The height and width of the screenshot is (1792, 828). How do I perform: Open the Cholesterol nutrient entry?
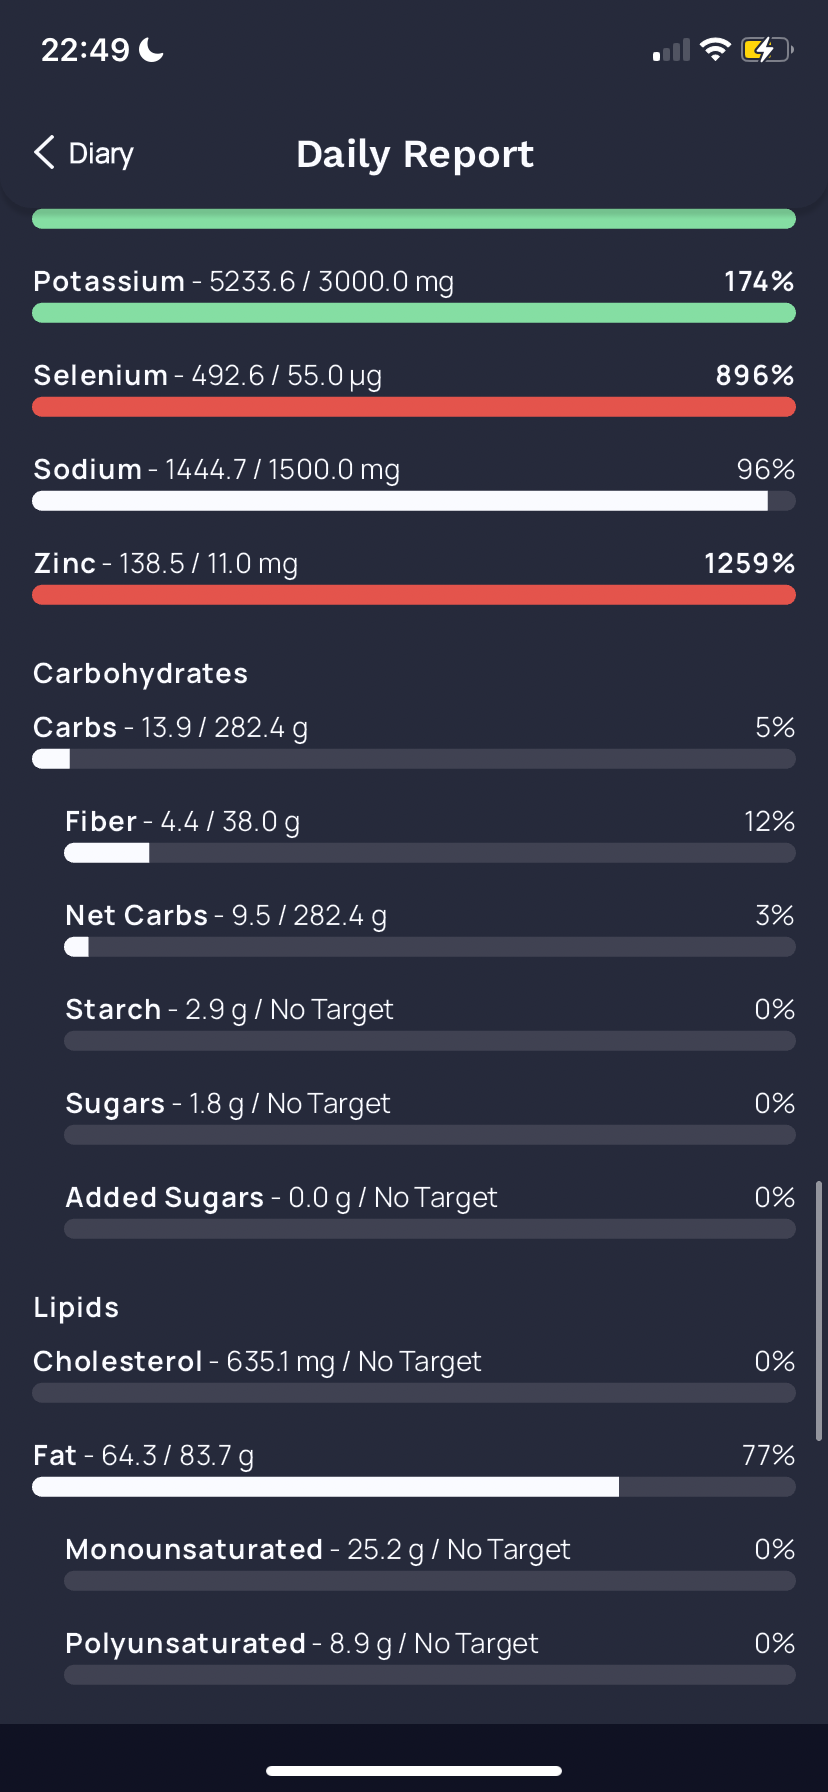414,1374
